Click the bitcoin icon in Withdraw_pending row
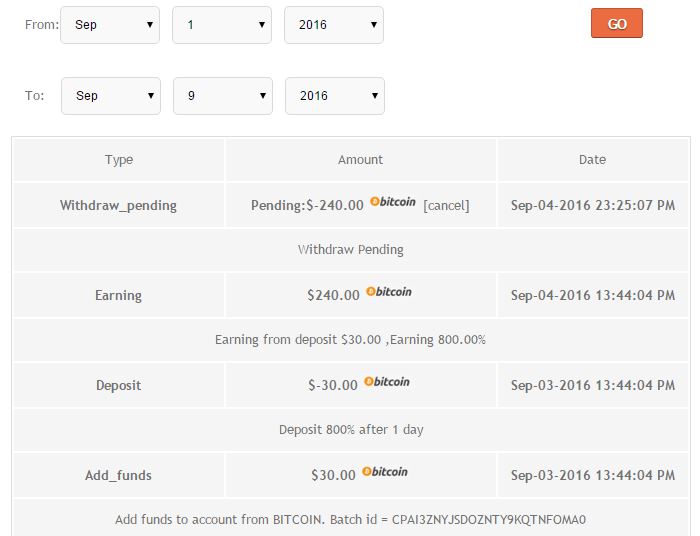The height and width of the screenshot is (536, 700). tap(392, 202)
